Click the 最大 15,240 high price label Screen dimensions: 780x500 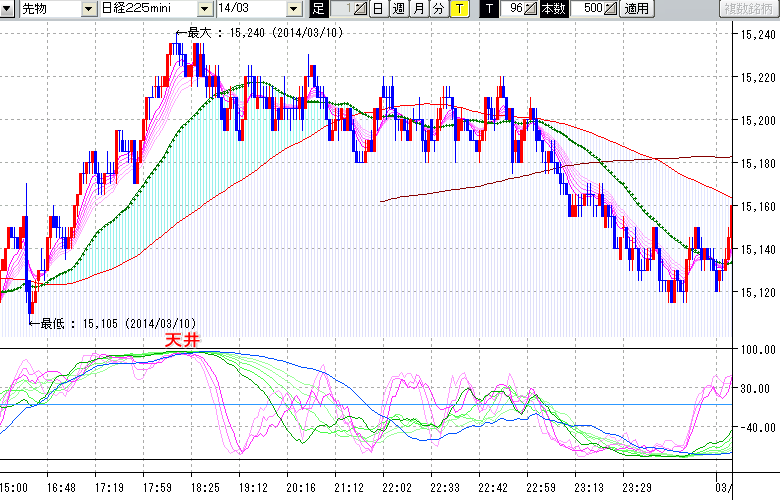[262, 33]
